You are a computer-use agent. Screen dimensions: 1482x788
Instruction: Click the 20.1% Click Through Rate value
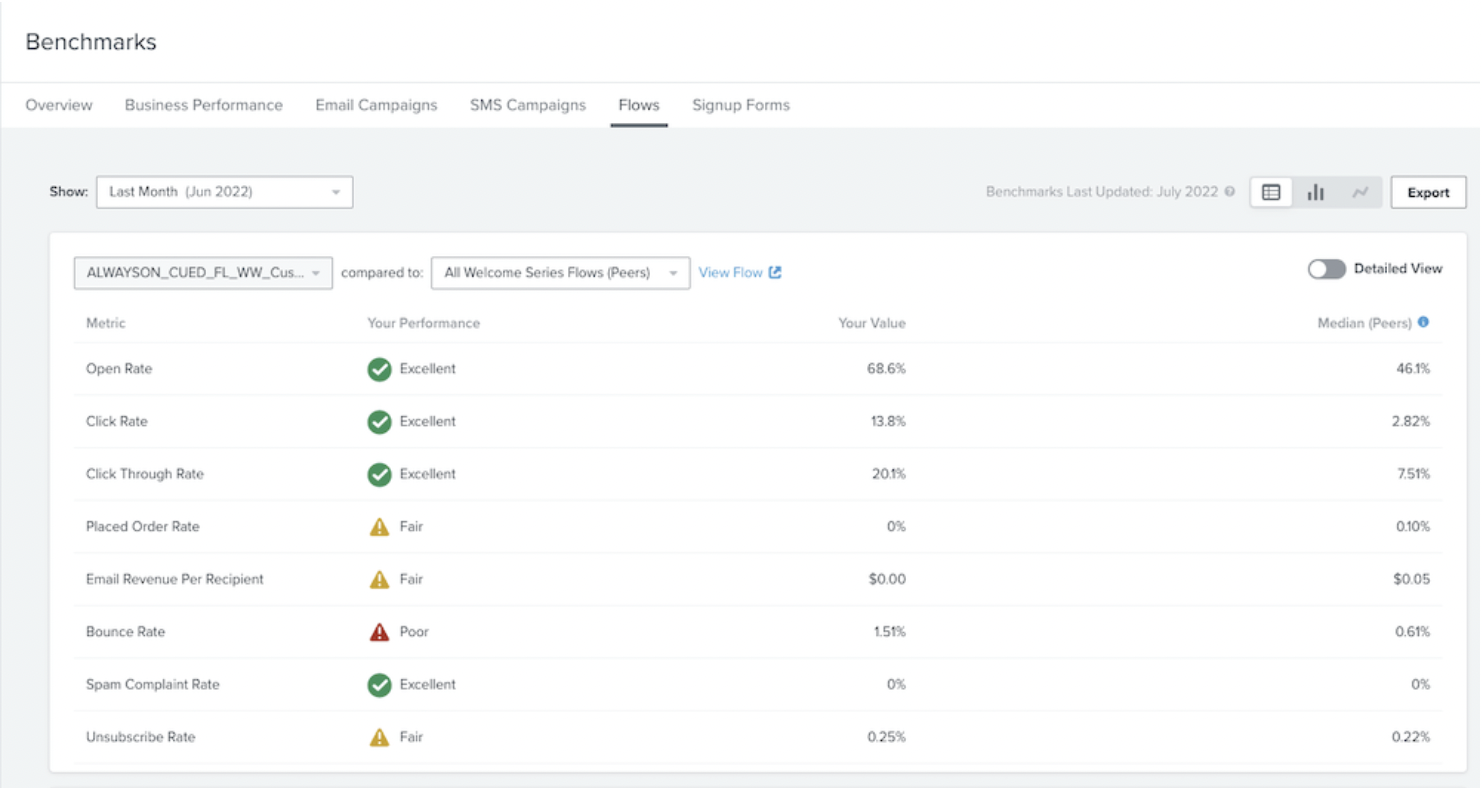click(x=888, y=474)
